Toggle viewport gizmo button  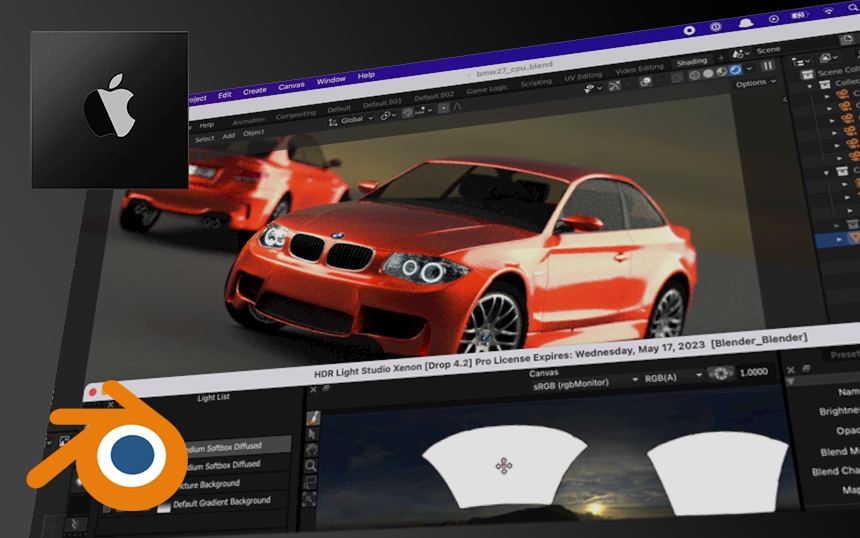pos(614,86)
